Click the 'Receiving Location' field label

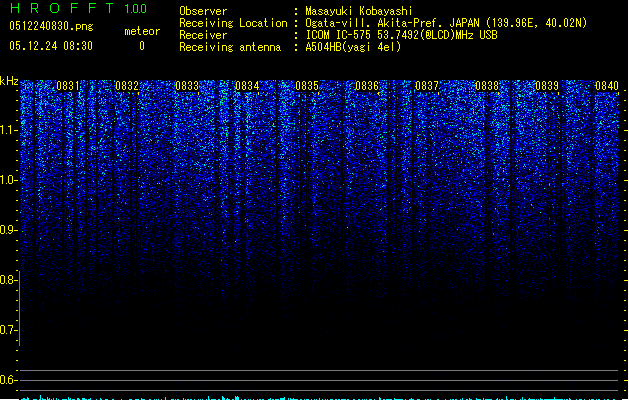pyautogui.click(x=233, y=23)
